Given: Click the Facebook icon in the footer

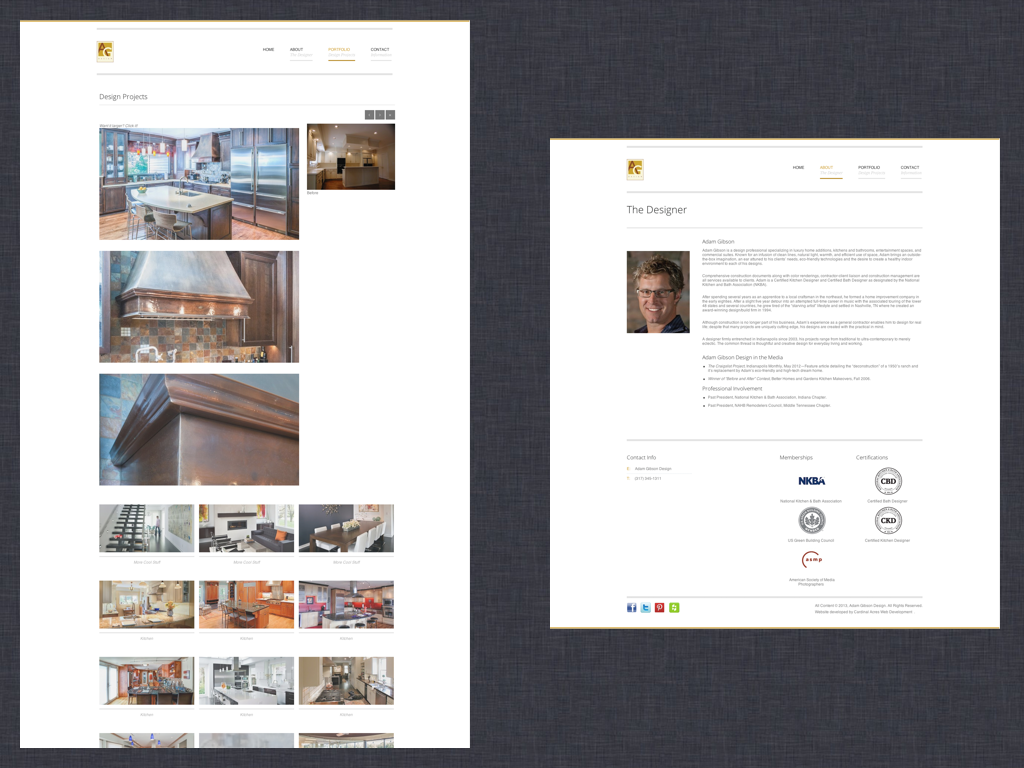Looking at the screenshot, I should 632,608.
